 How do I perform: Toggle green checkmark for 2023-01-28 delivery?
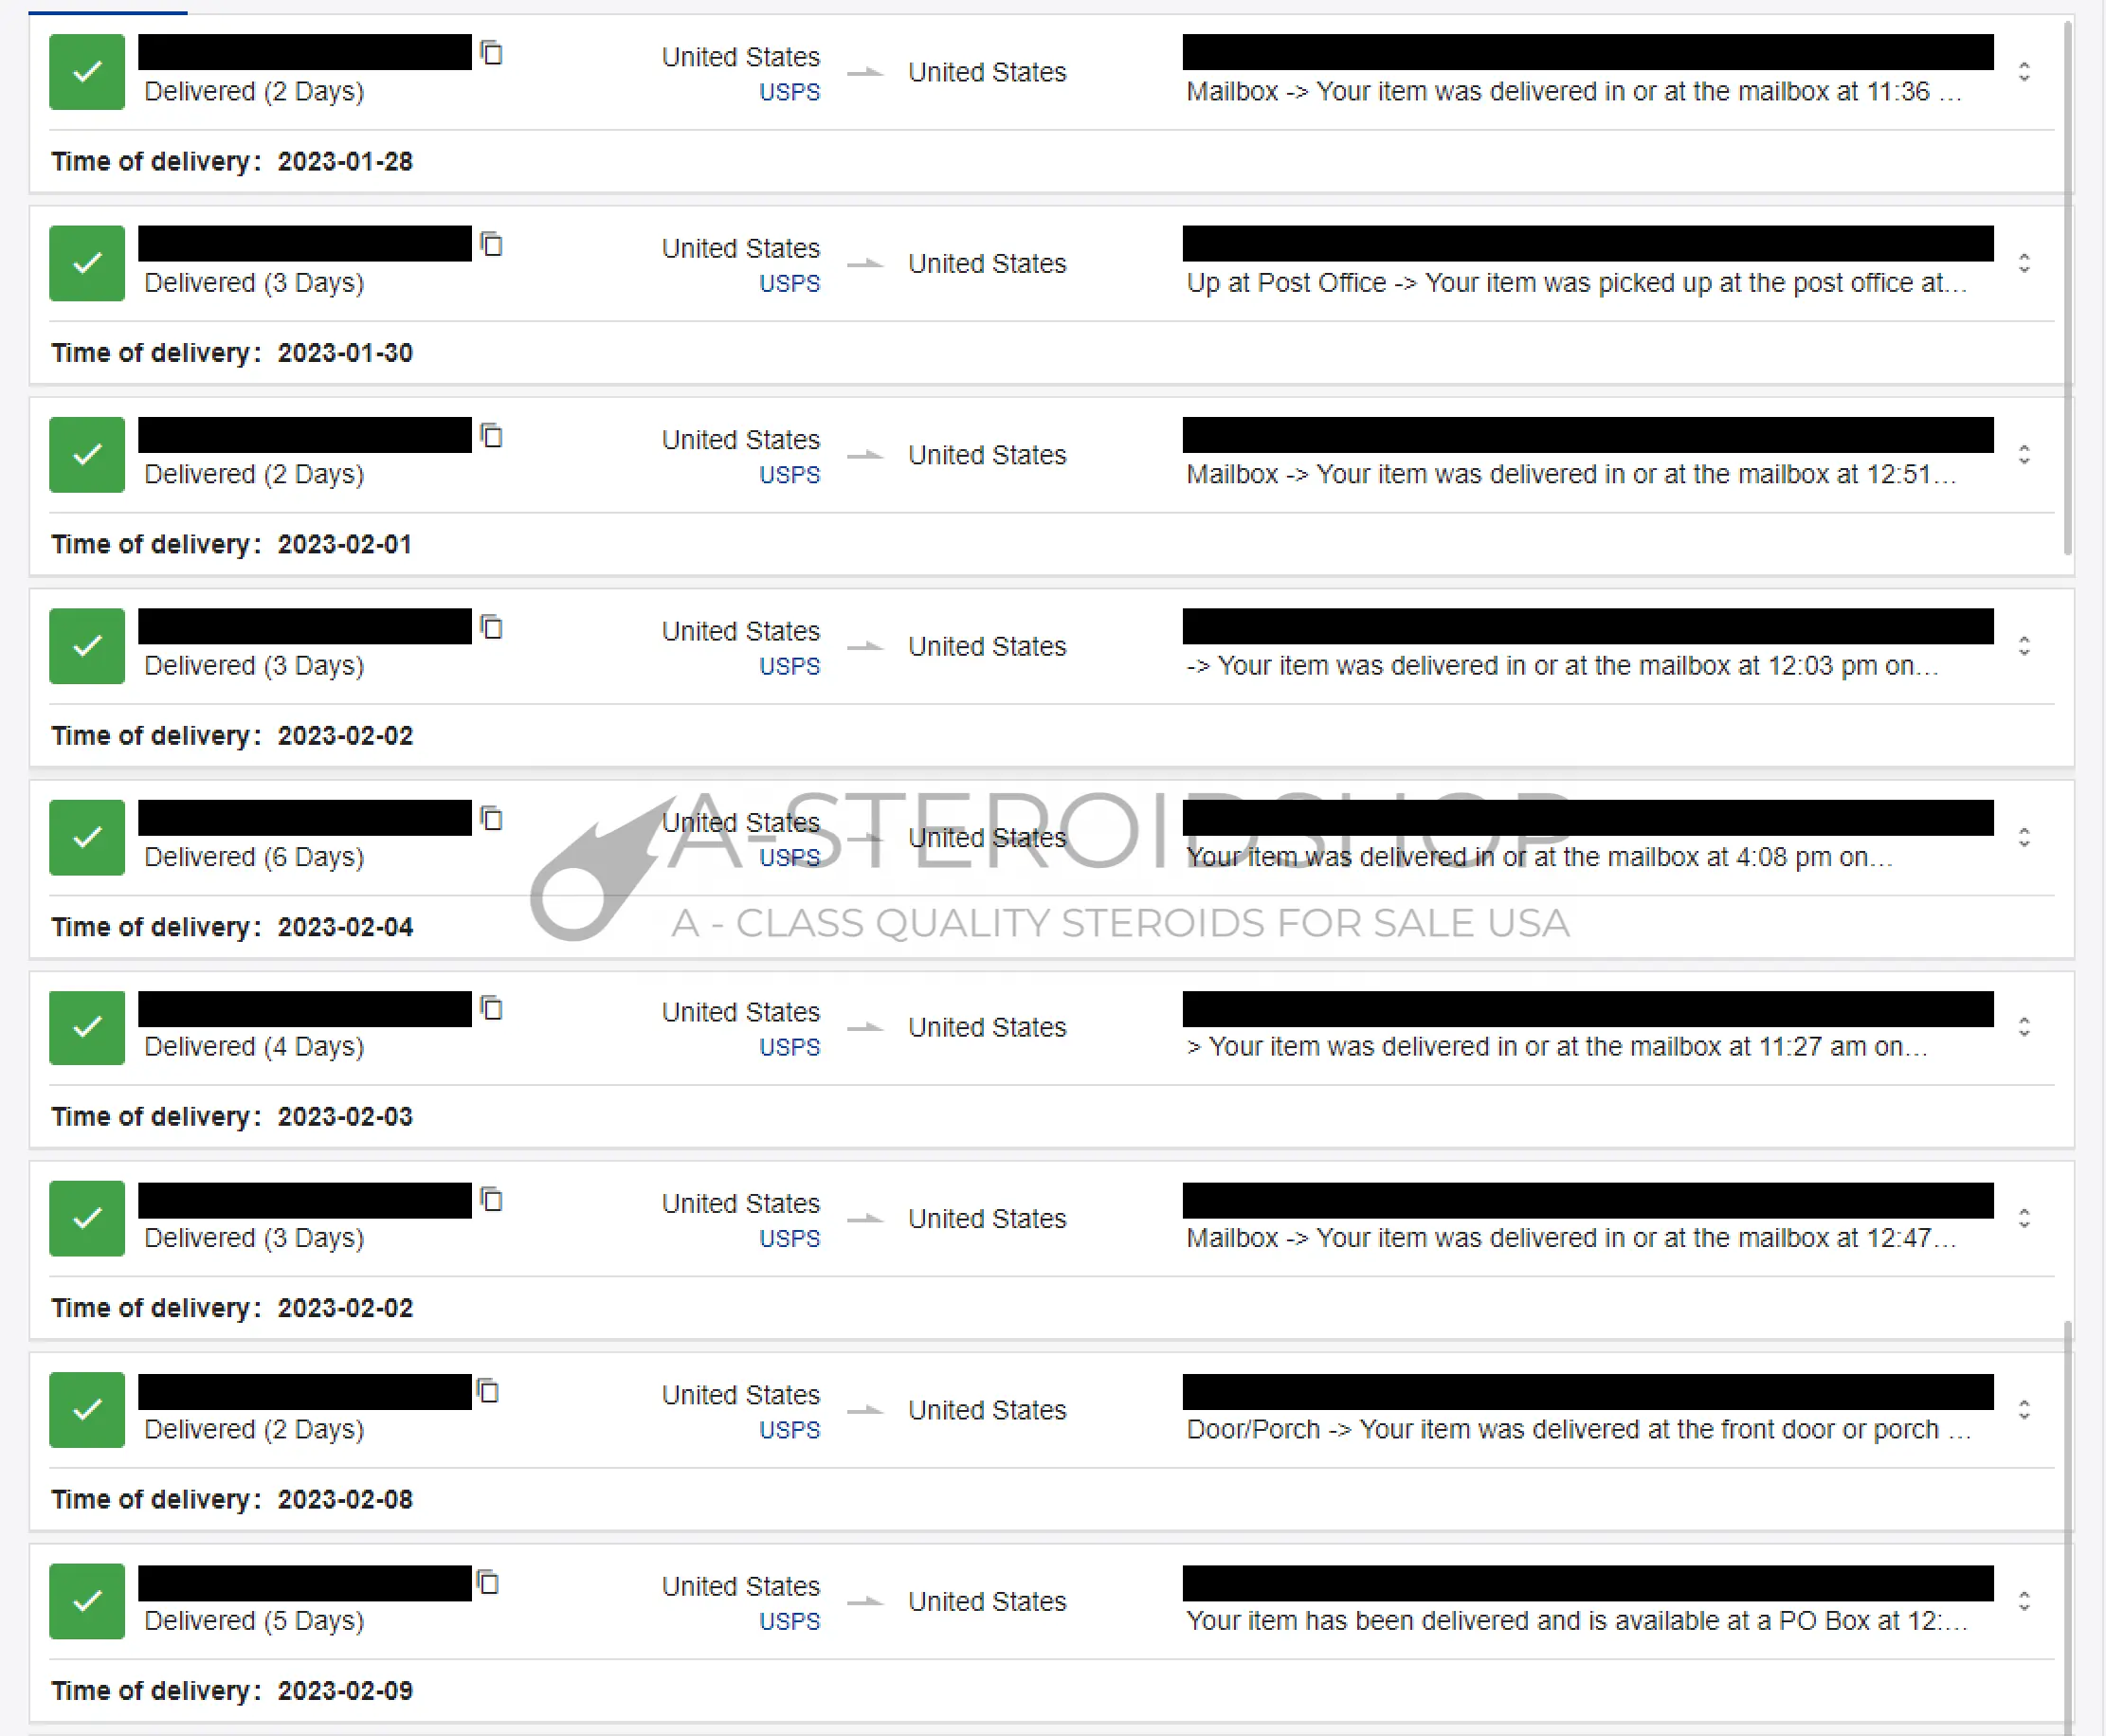pos(87,72)
